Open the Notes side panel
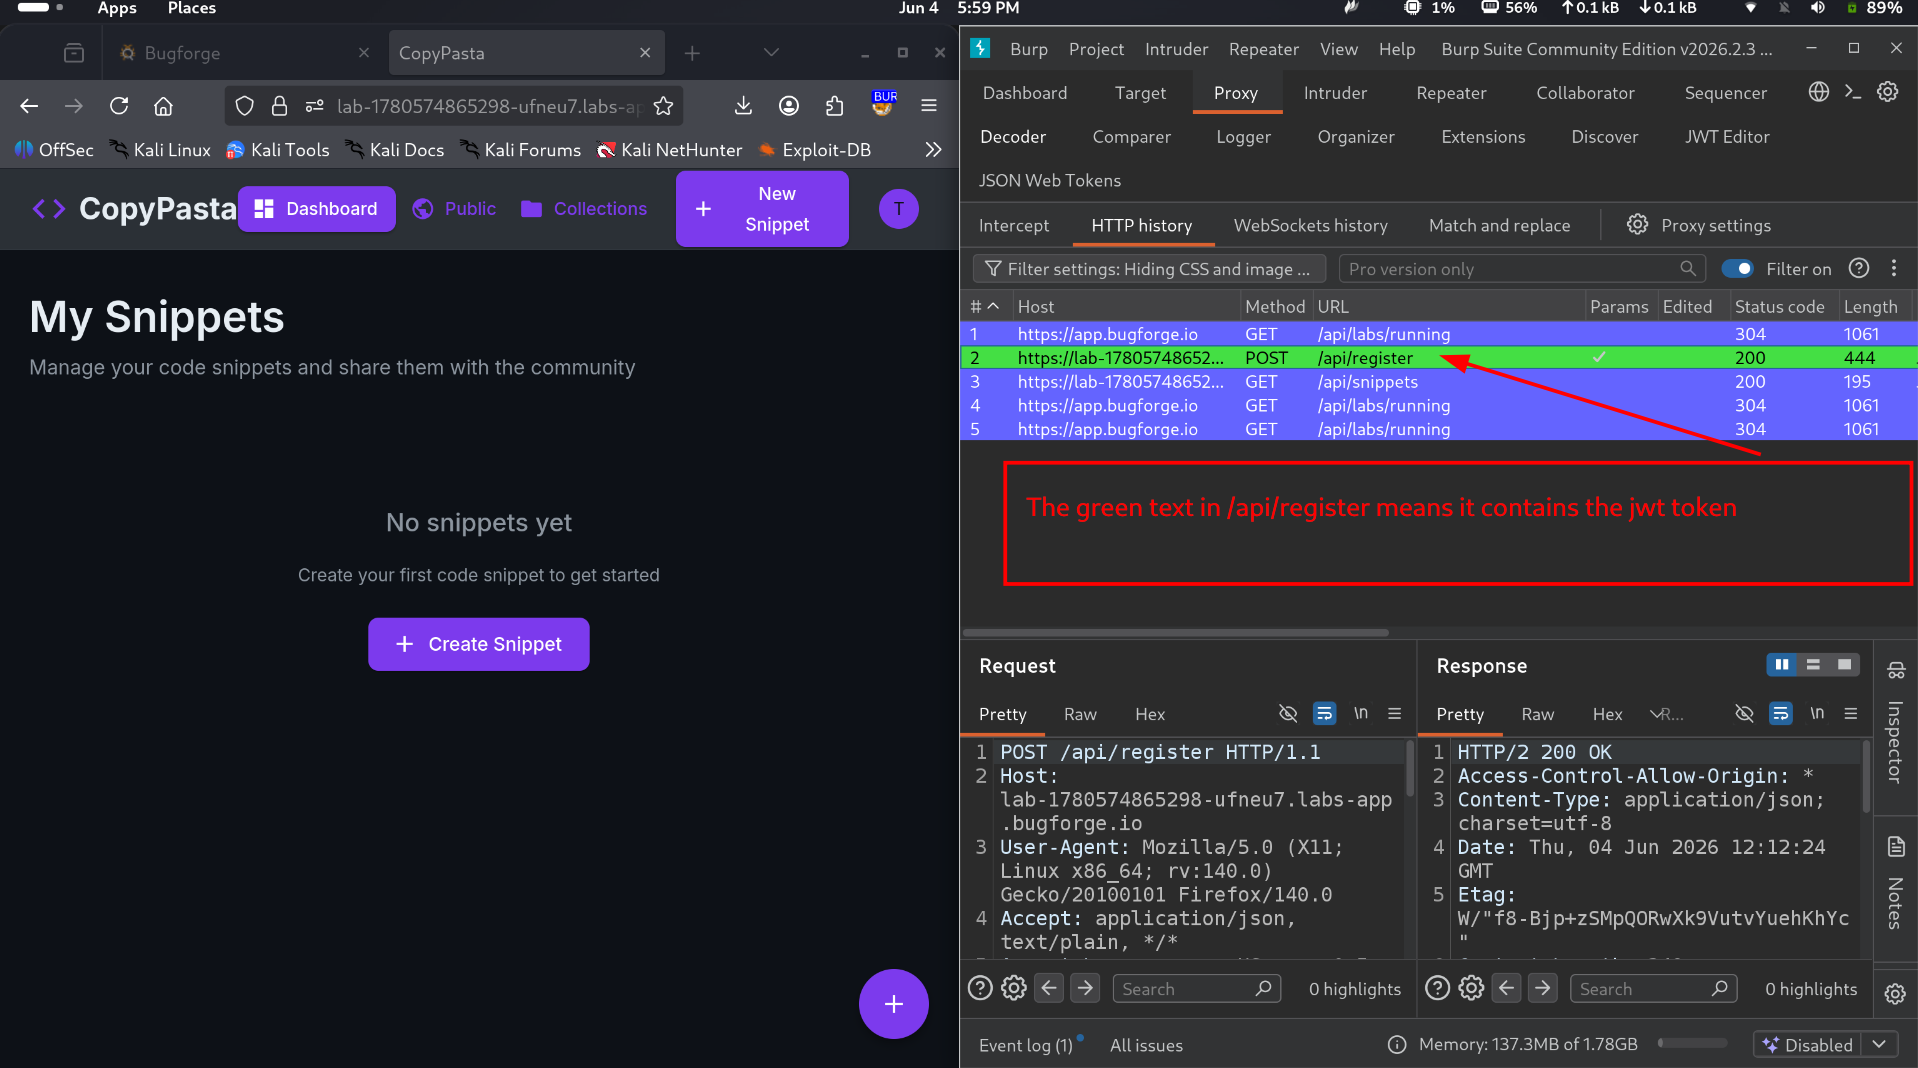Viewport: 1918px width, 1068px height. pyautogui.click(x=1895, y=882)
